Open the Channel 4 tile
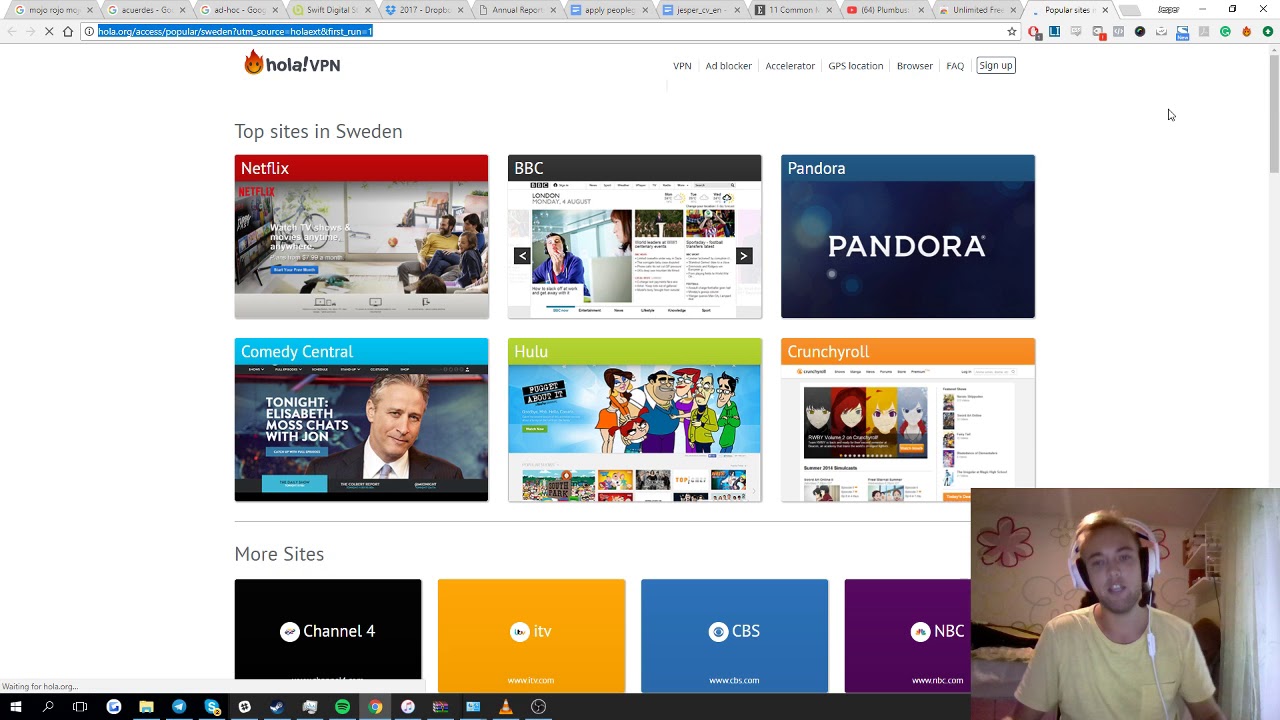1280x720 pixels. (328, 635)
